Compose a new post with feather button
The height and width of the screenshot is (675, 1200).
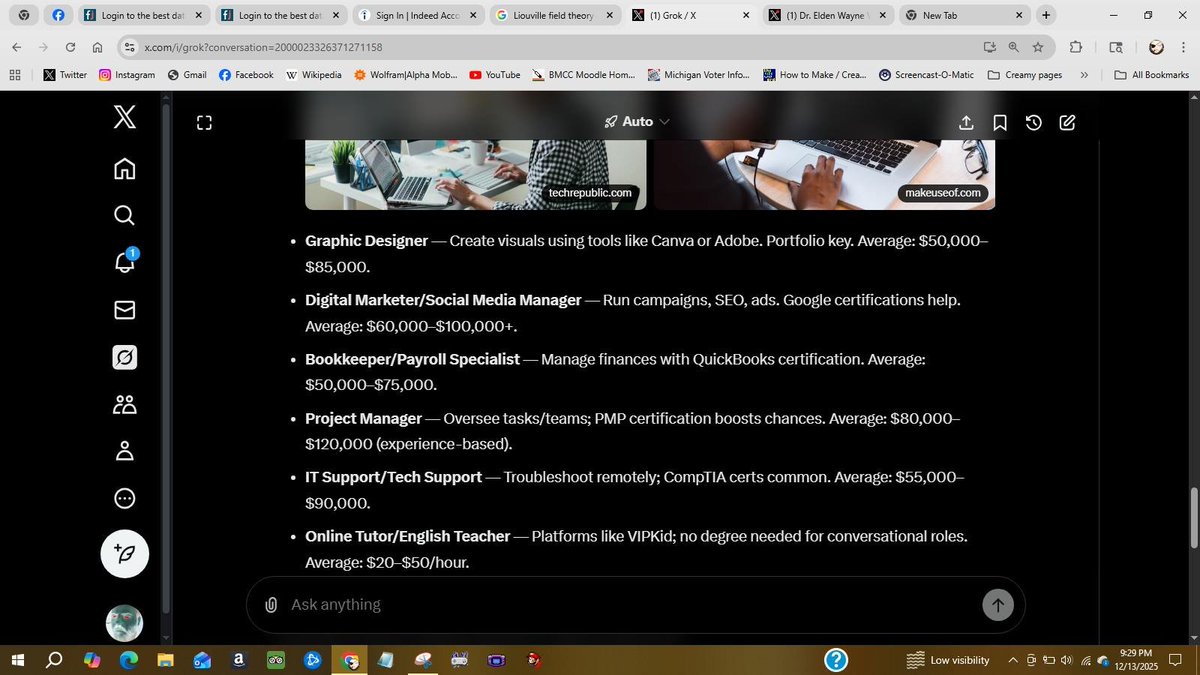click(125, 553)
